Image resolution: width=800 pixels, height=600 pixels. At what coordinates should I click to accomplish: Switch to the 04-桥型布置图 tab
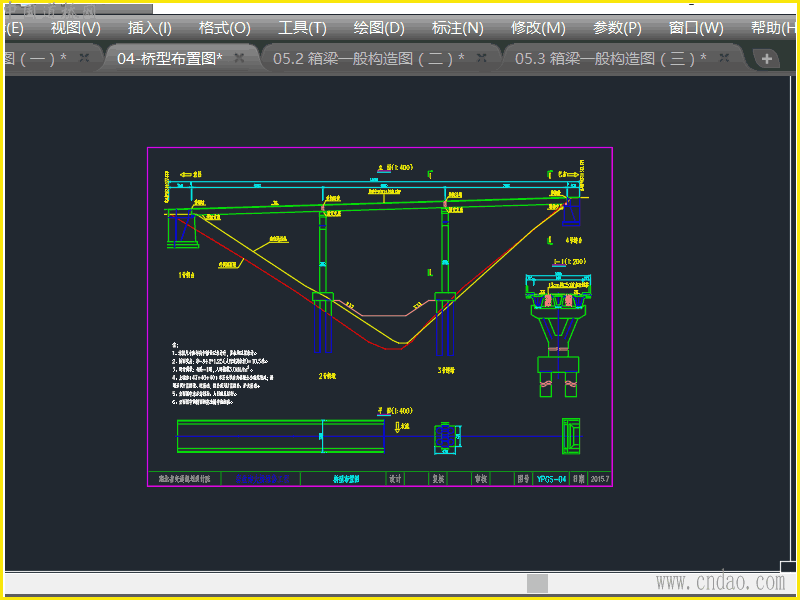169,59
